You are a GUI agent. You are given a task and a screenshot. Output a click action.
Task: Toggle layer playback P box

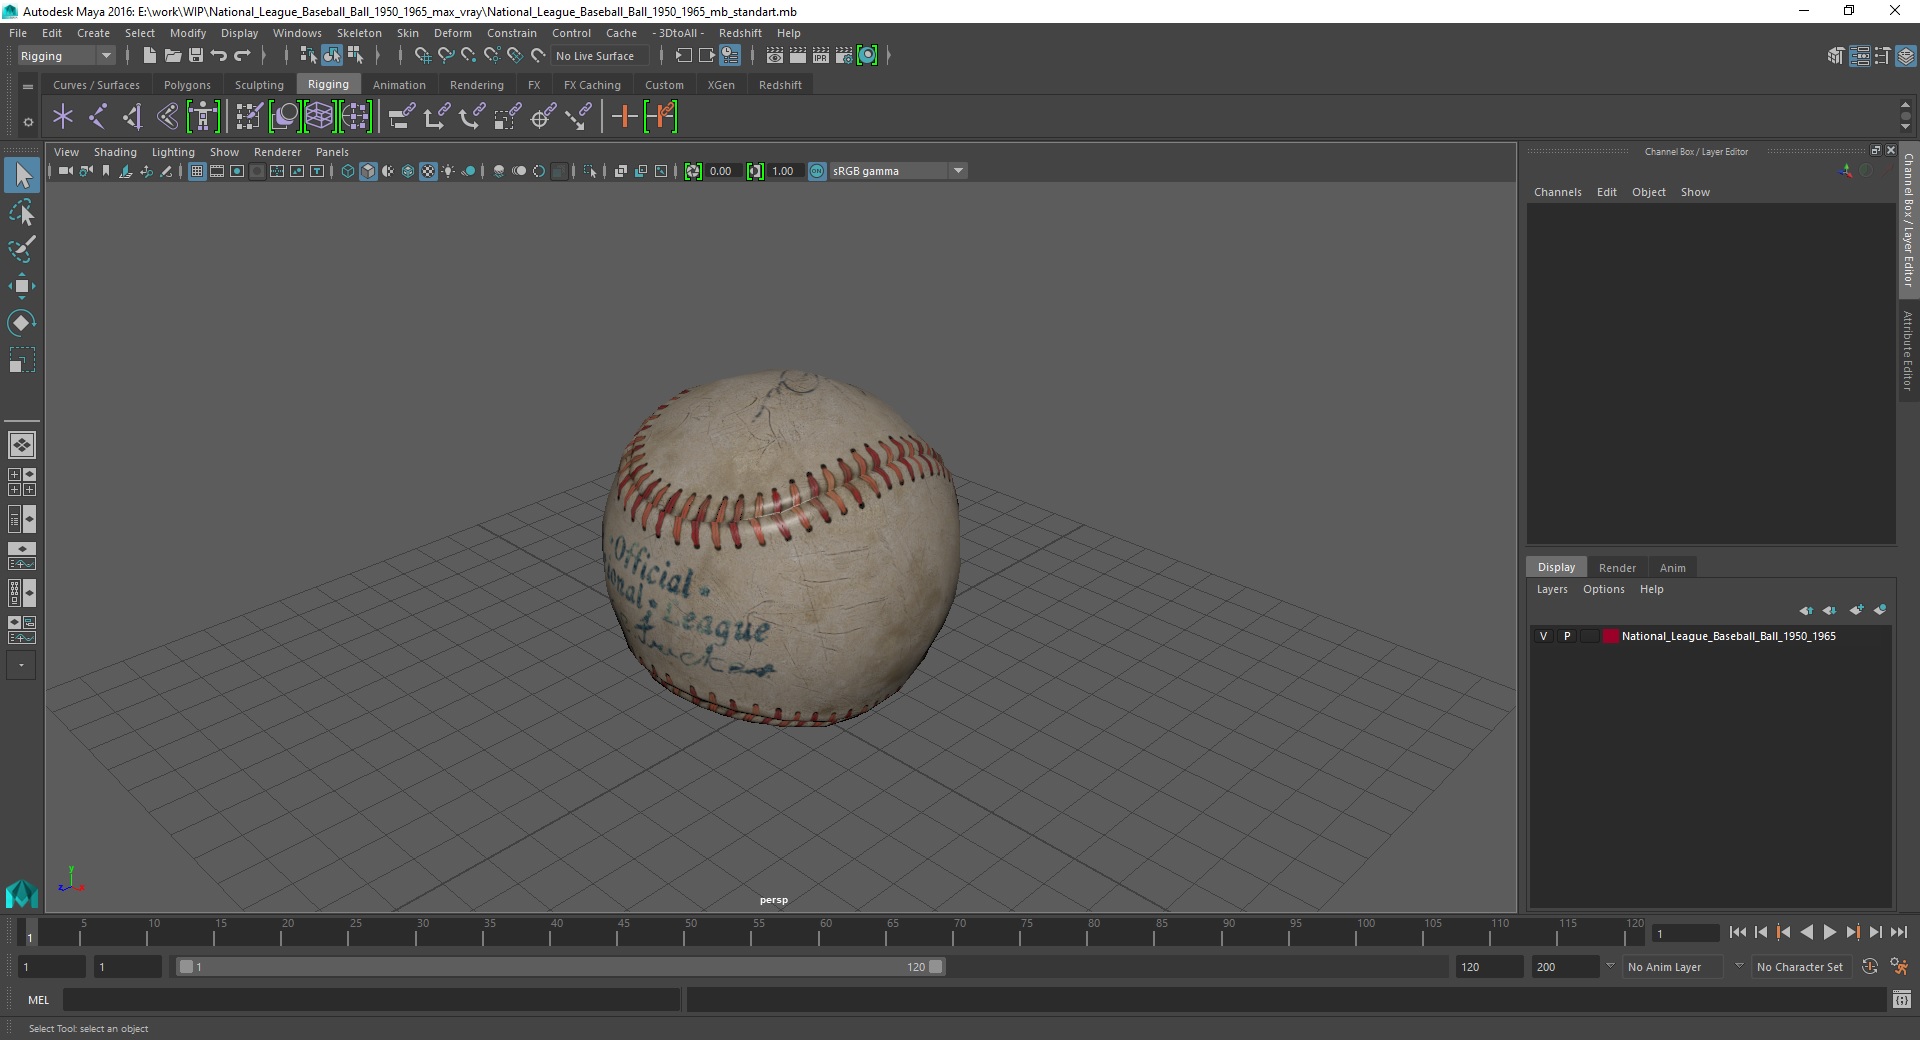point(1567,636)
